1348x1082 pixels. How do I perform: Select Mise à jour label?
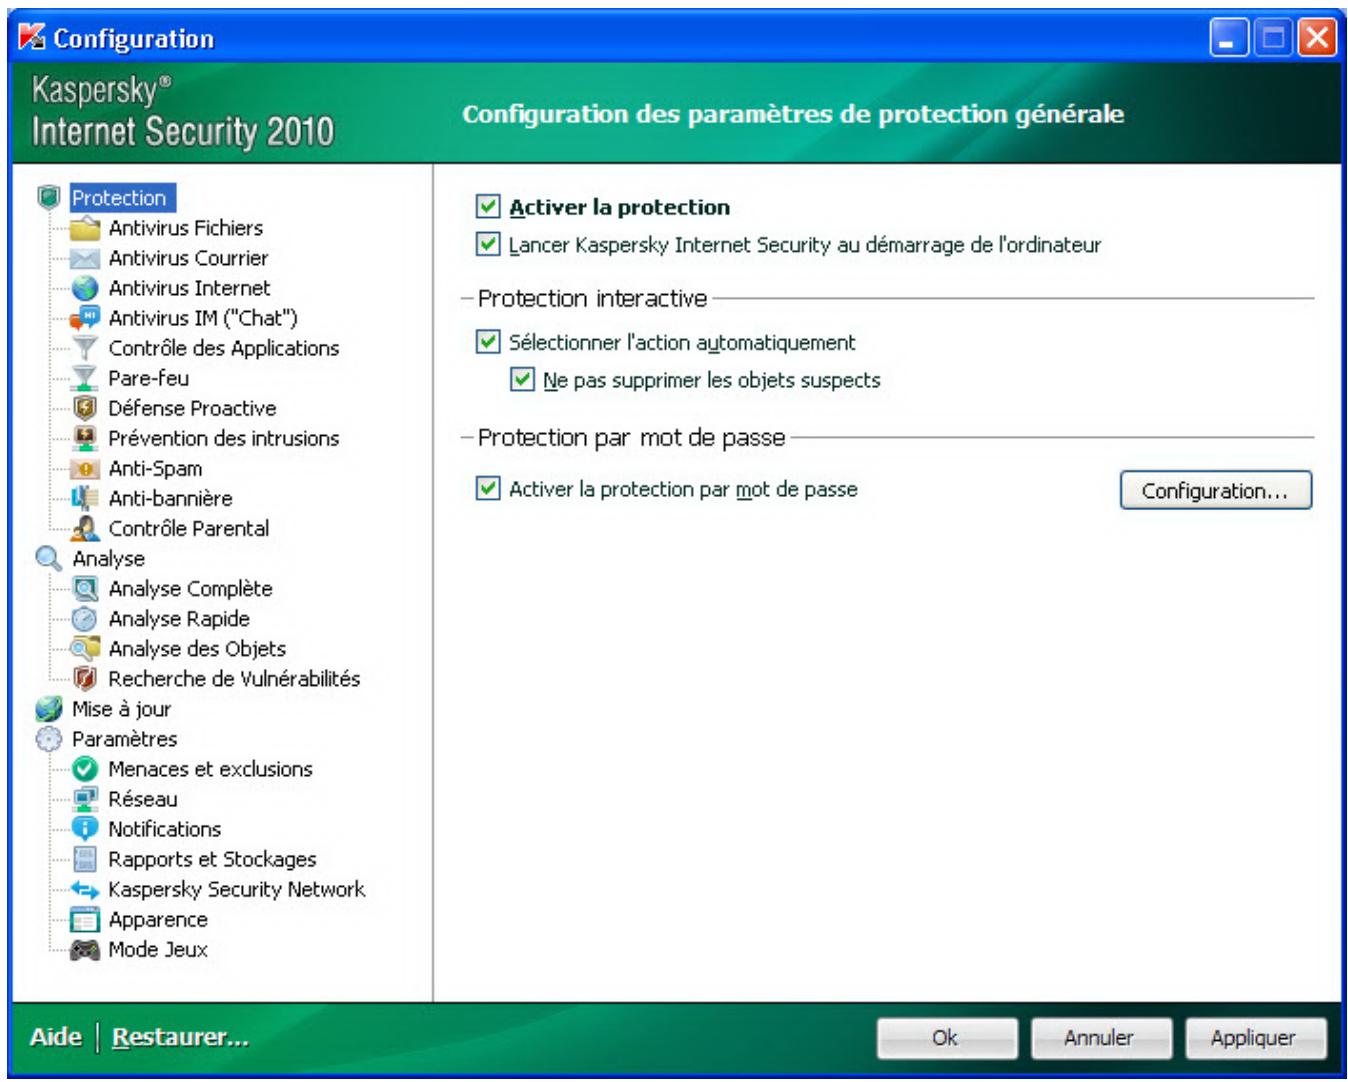click(x=121, y=709)
